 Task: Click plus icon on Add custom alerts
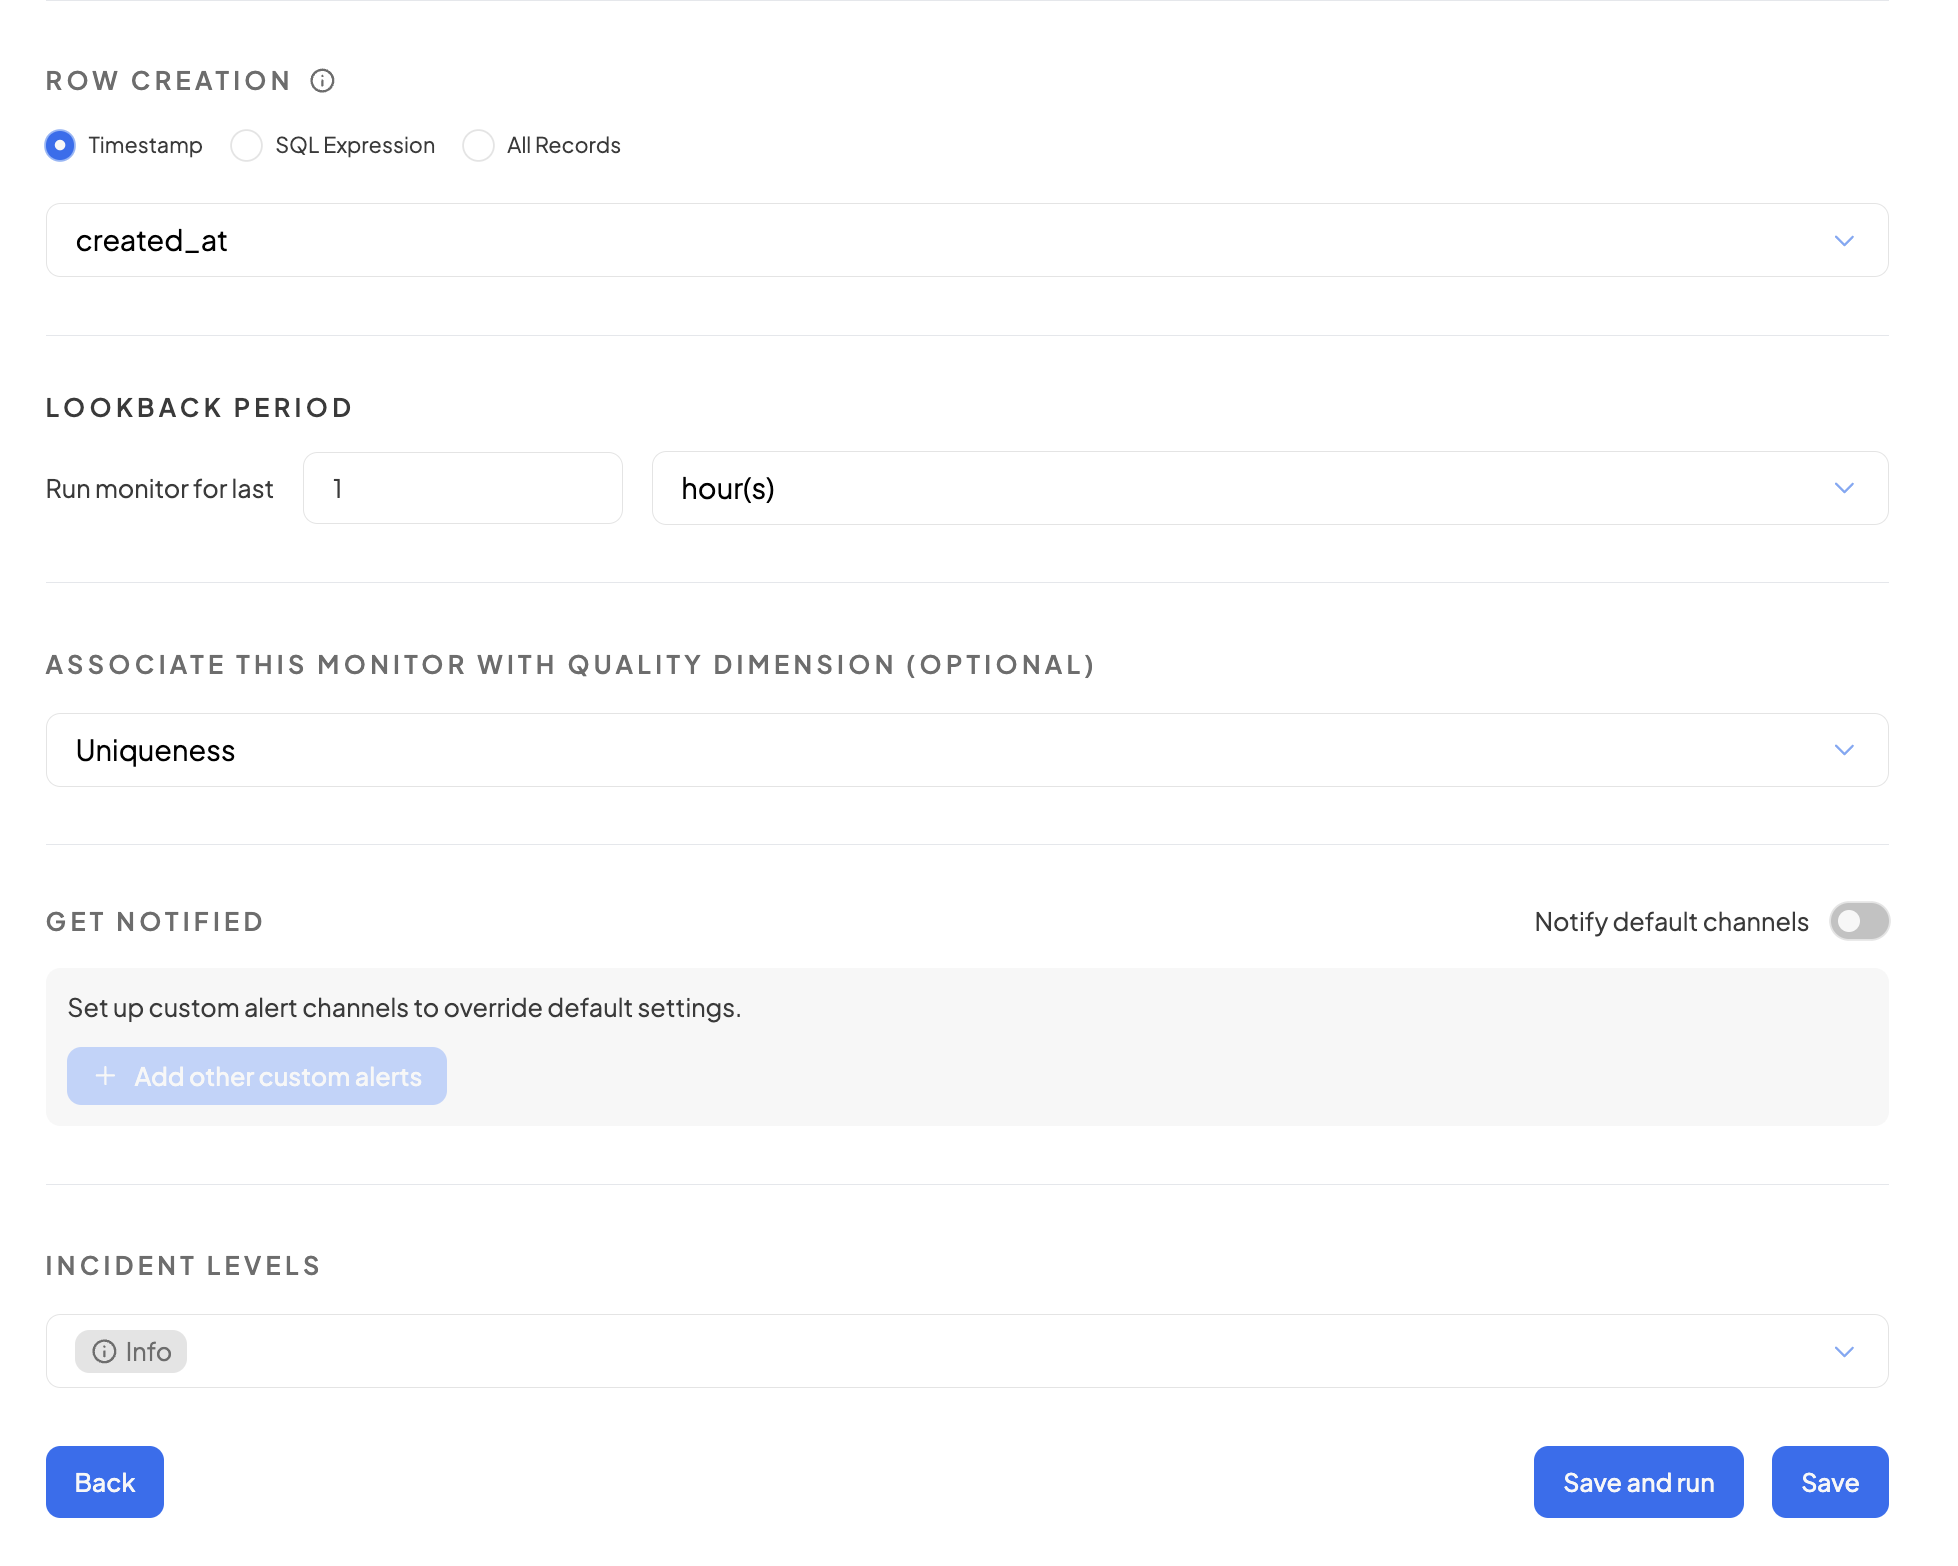[105, 1076]
